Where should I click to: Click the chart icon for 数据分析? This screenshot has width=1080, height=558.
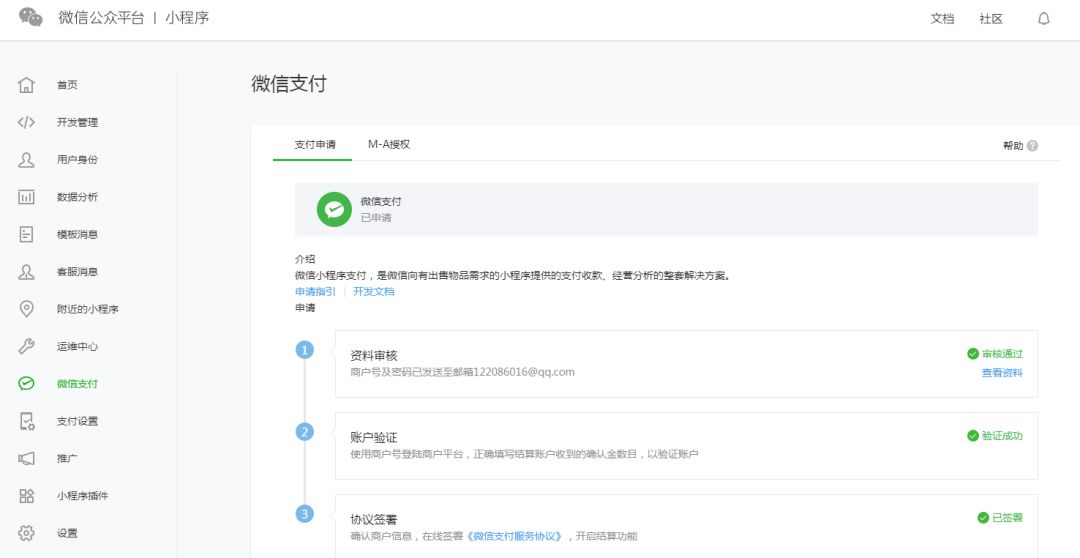point(26,197)
